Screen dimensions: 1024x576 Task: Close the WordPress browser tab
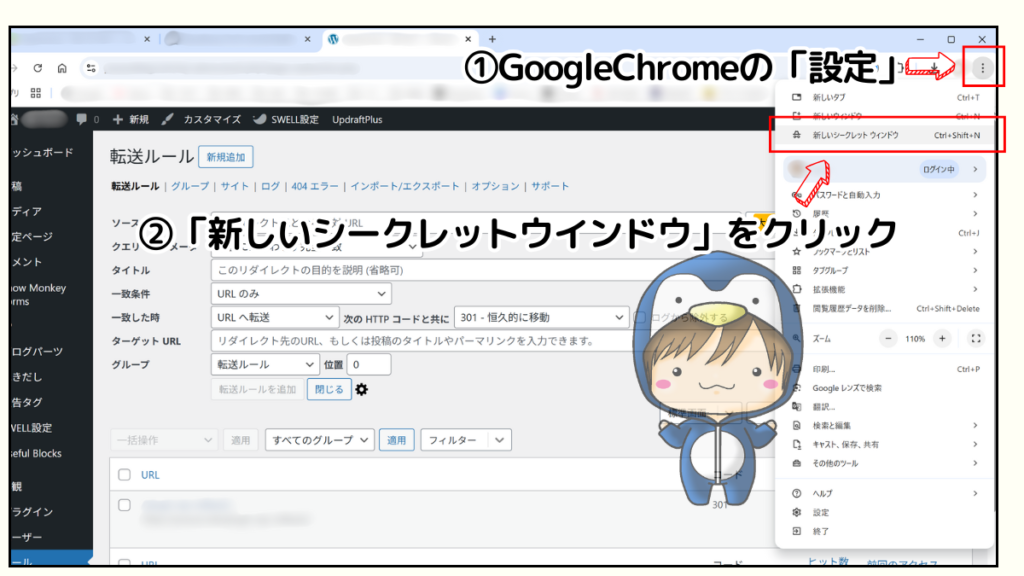[x=468, y=39]
